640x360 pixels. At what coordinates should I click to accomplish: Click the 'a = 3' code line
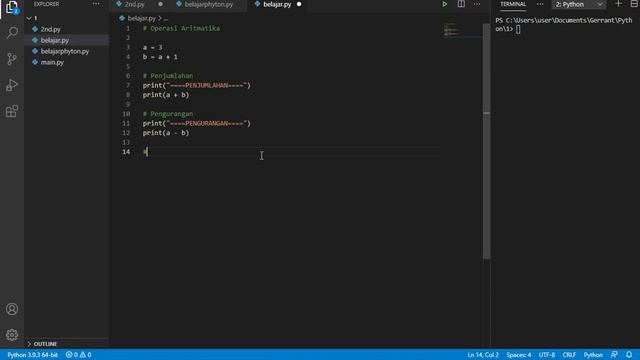tap(152, 47)
